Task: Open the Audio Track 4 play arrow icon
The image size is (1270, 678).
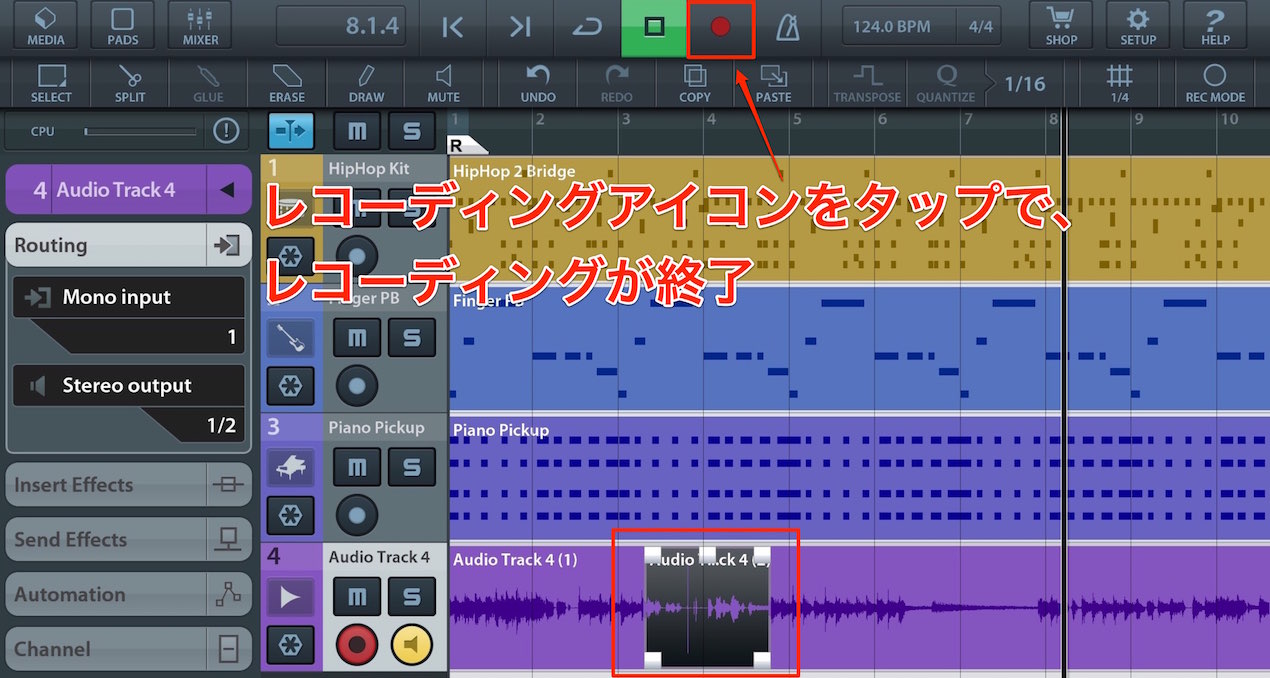Action: (x=290, y=597)
